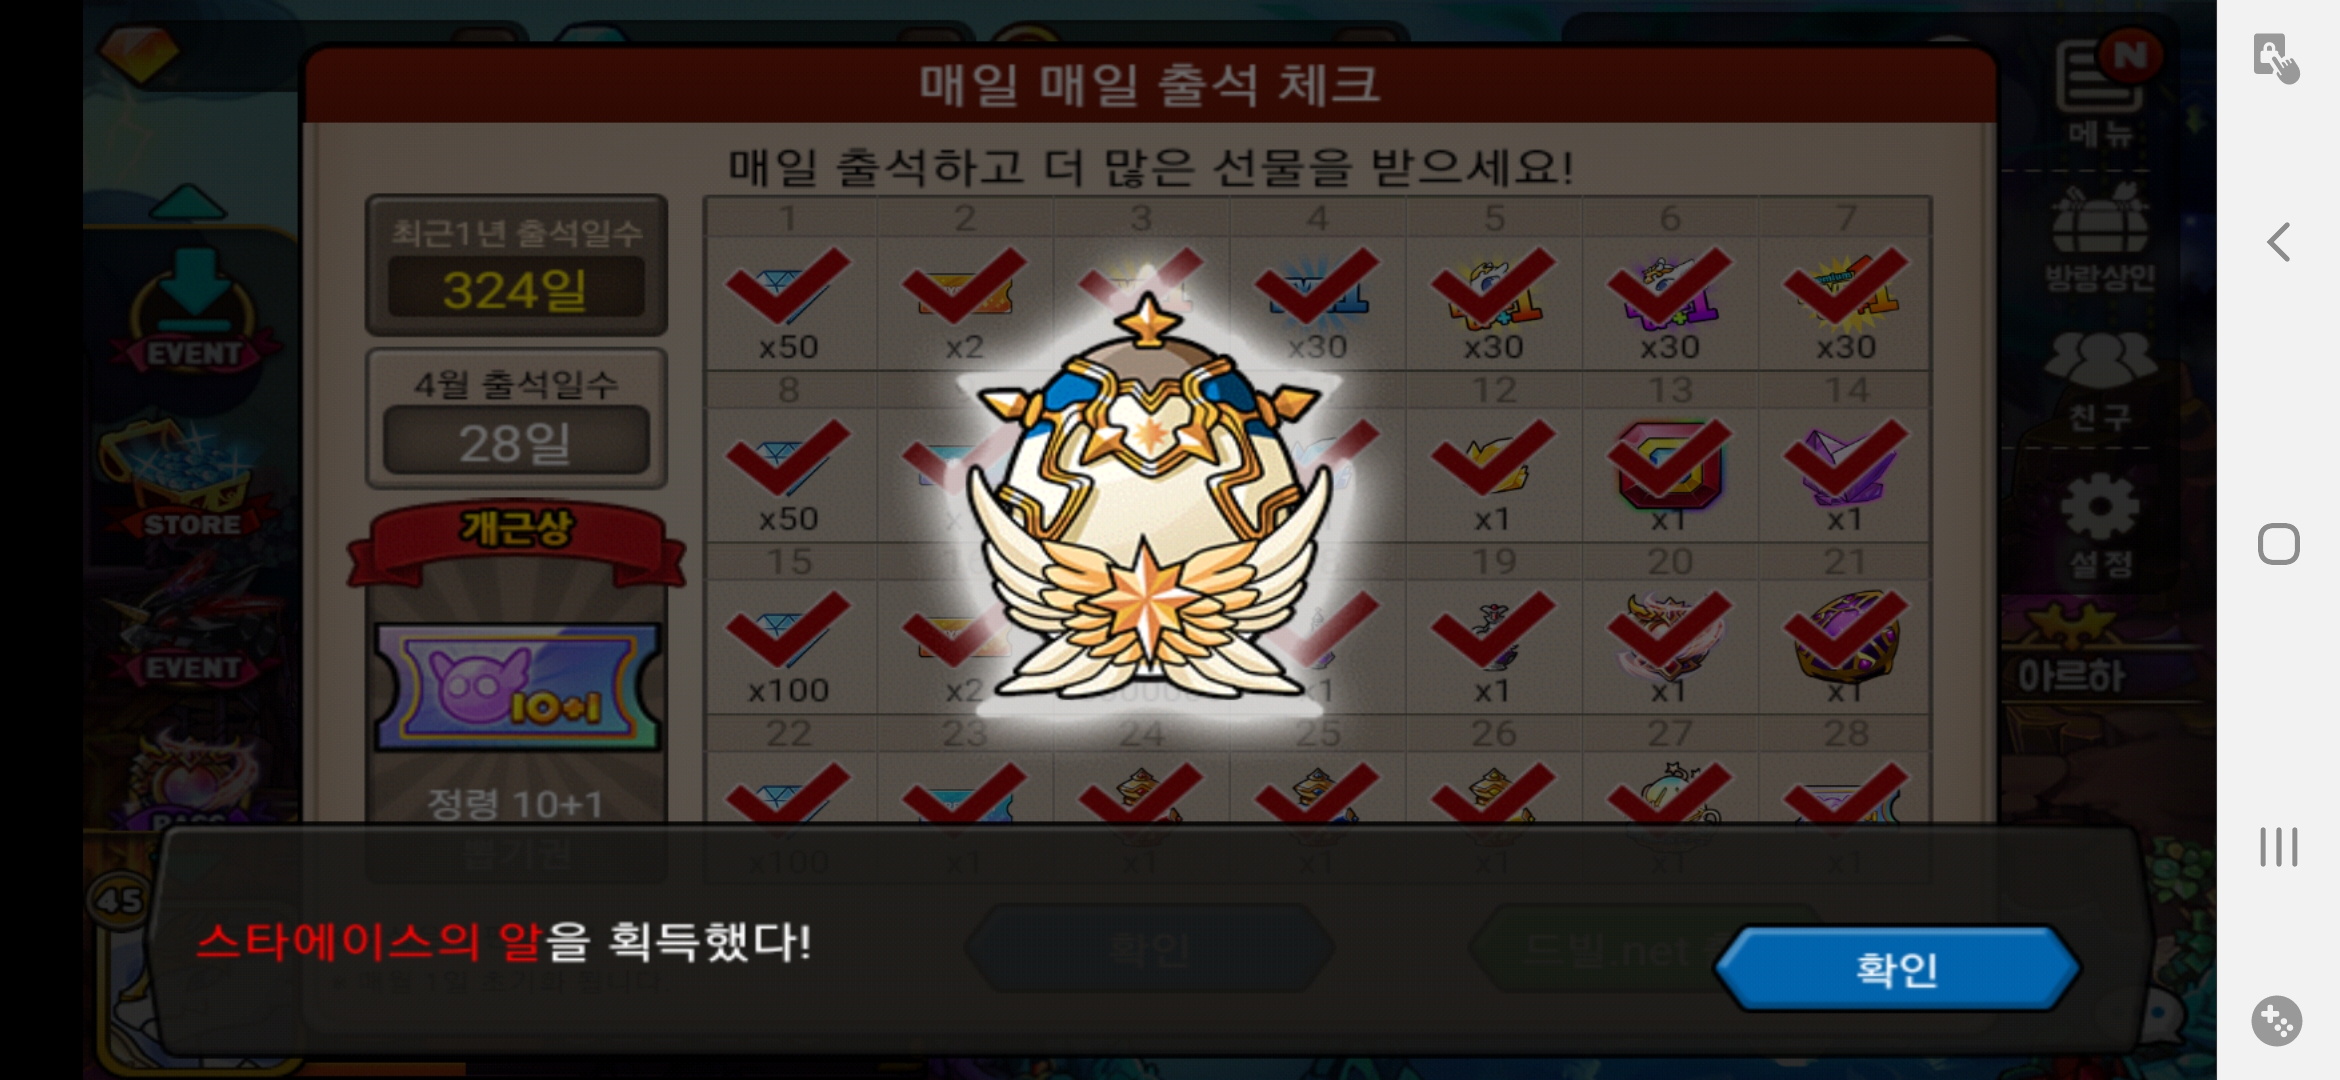This screenshot has height=1080, width=2340.
Task: Open Android recent apps button
Action: 2279,847
